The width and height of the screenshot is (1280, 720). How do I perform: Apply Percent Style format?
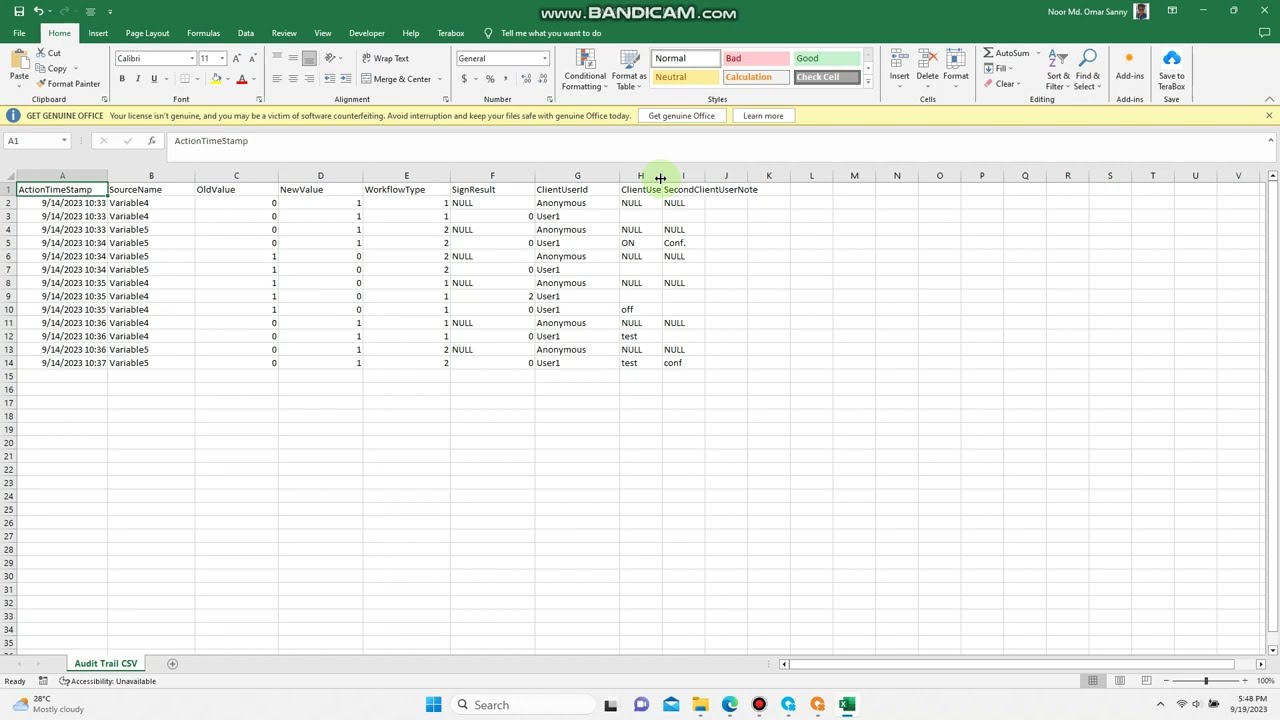pyautogui.click(x=490, y=79)
